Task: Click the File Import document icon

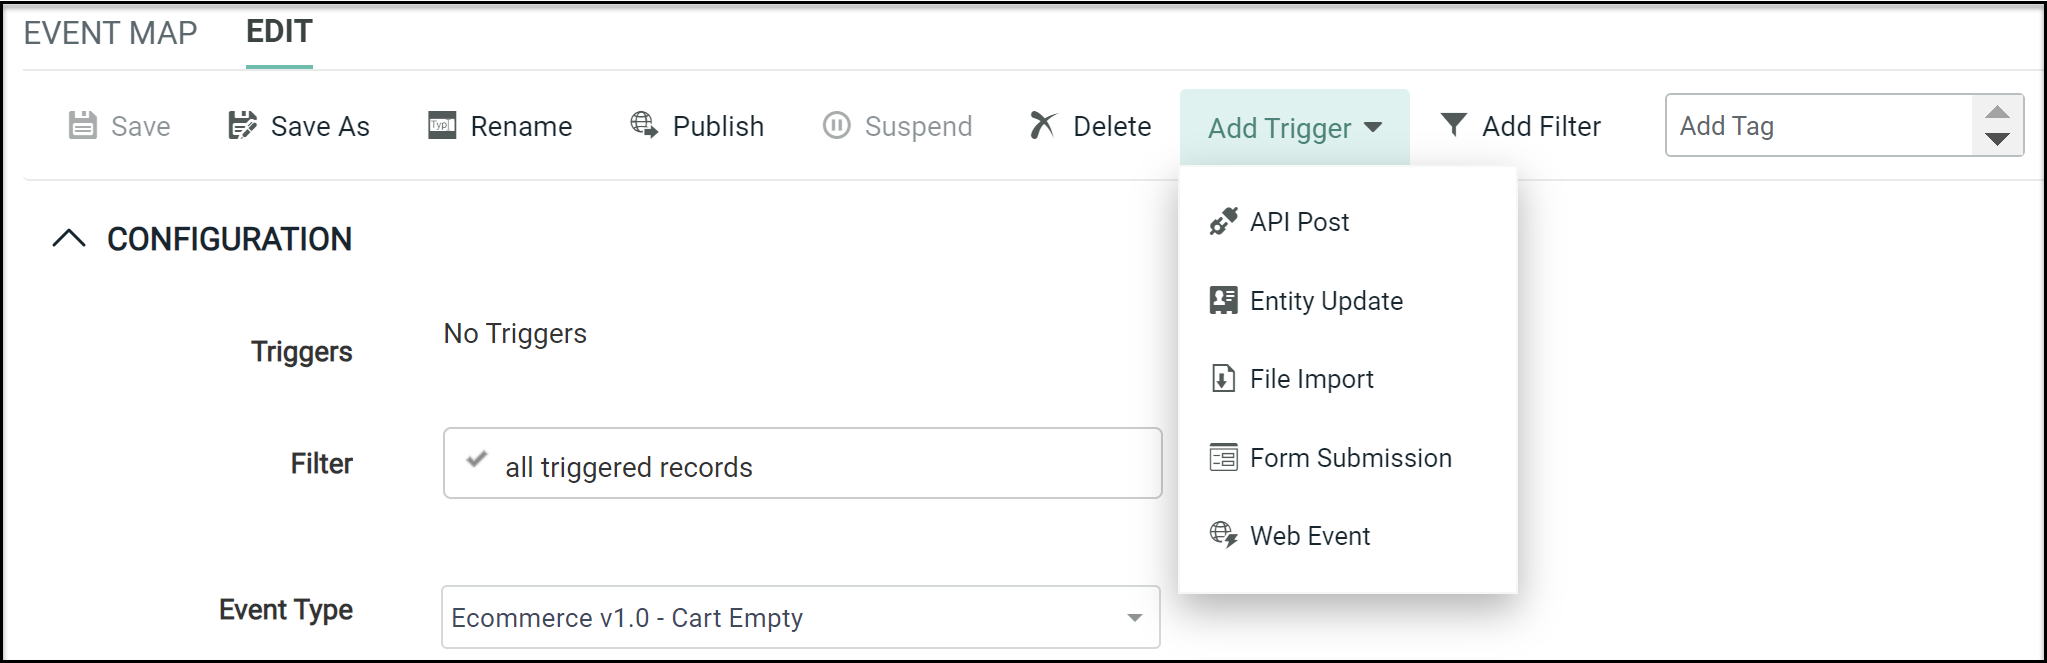Action: click(x=1223, y=378)
